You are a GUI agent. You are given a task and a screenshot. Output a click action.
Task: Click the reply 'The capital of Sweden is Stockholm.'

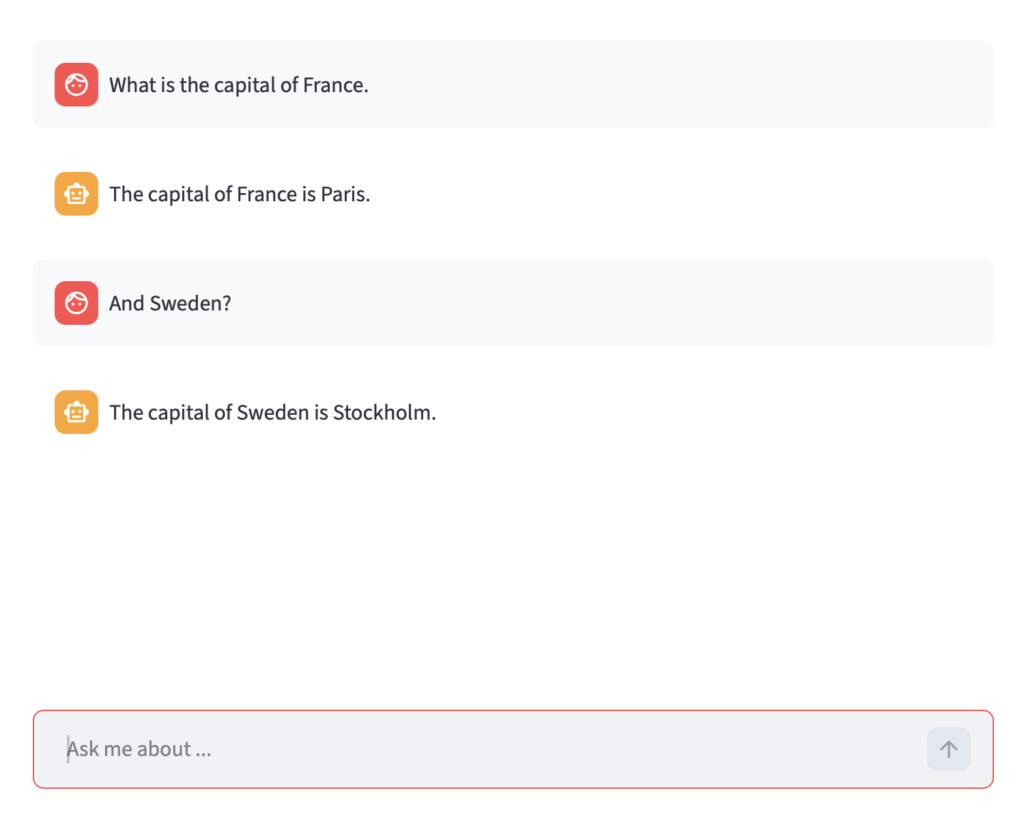[x=272, y=412]
